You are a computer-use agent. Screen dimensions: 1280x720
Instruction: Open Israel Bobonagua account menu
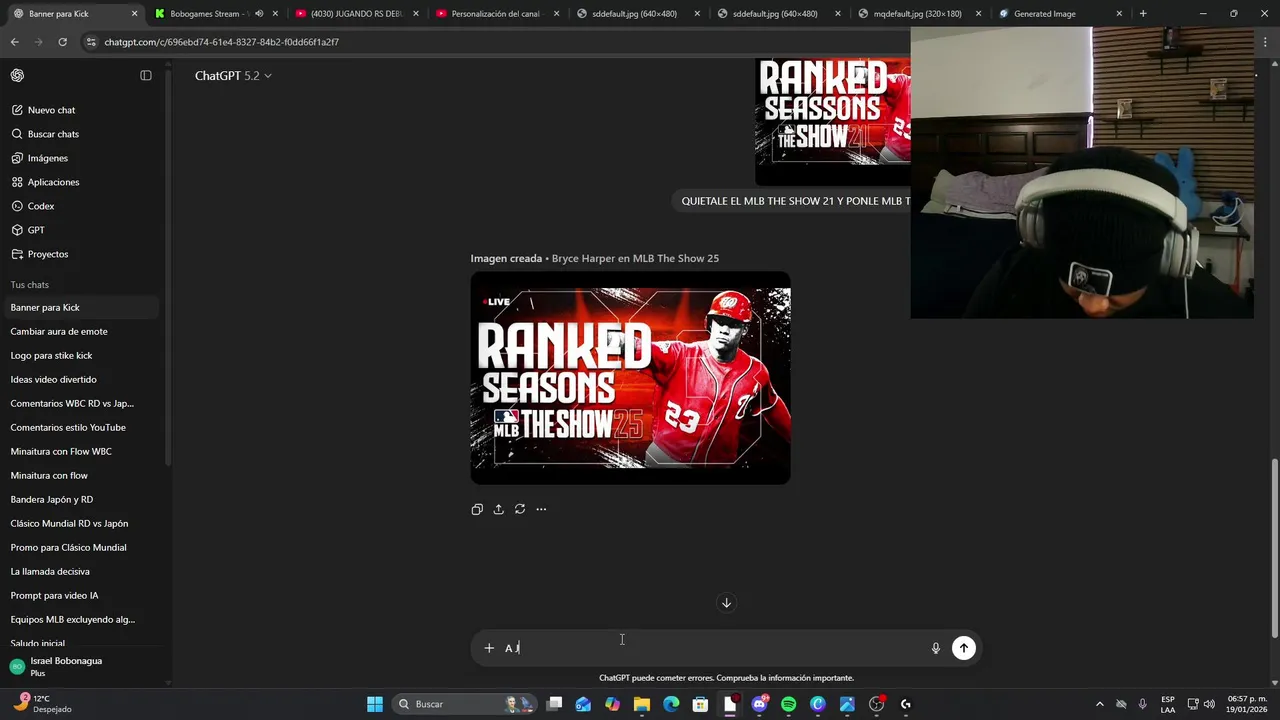(x=81, y=666)
